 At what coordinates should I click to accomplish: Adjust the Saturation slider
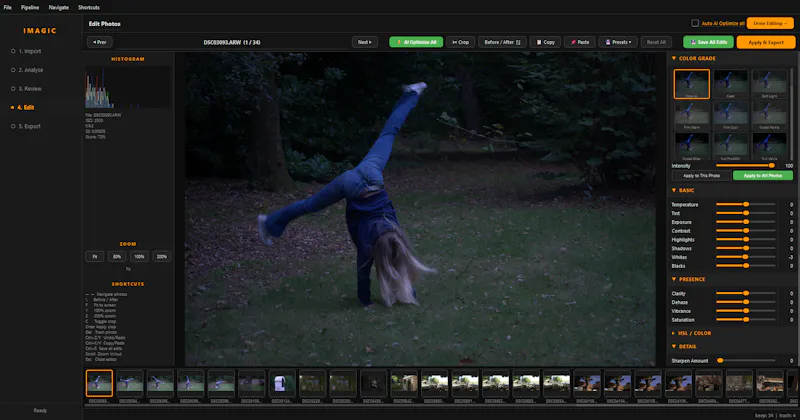(745, 319)
